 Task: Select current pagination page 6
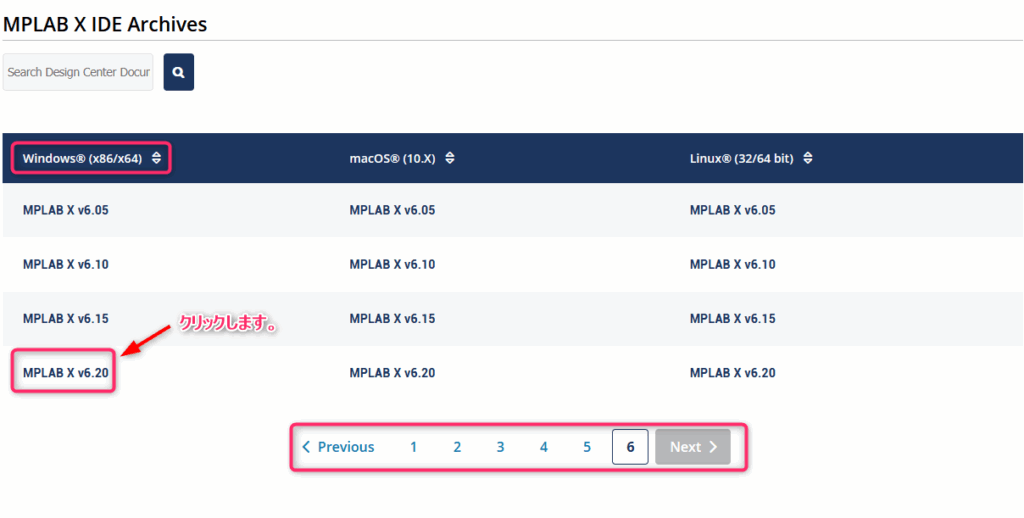tap(630, 447)
